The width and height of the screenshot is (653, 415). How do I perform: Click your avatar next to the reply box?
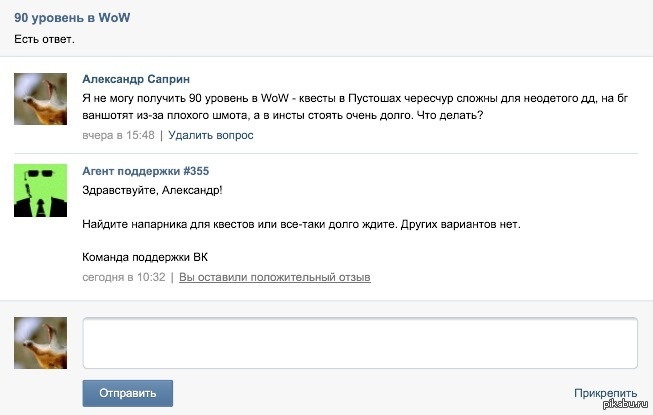point(40,343)
